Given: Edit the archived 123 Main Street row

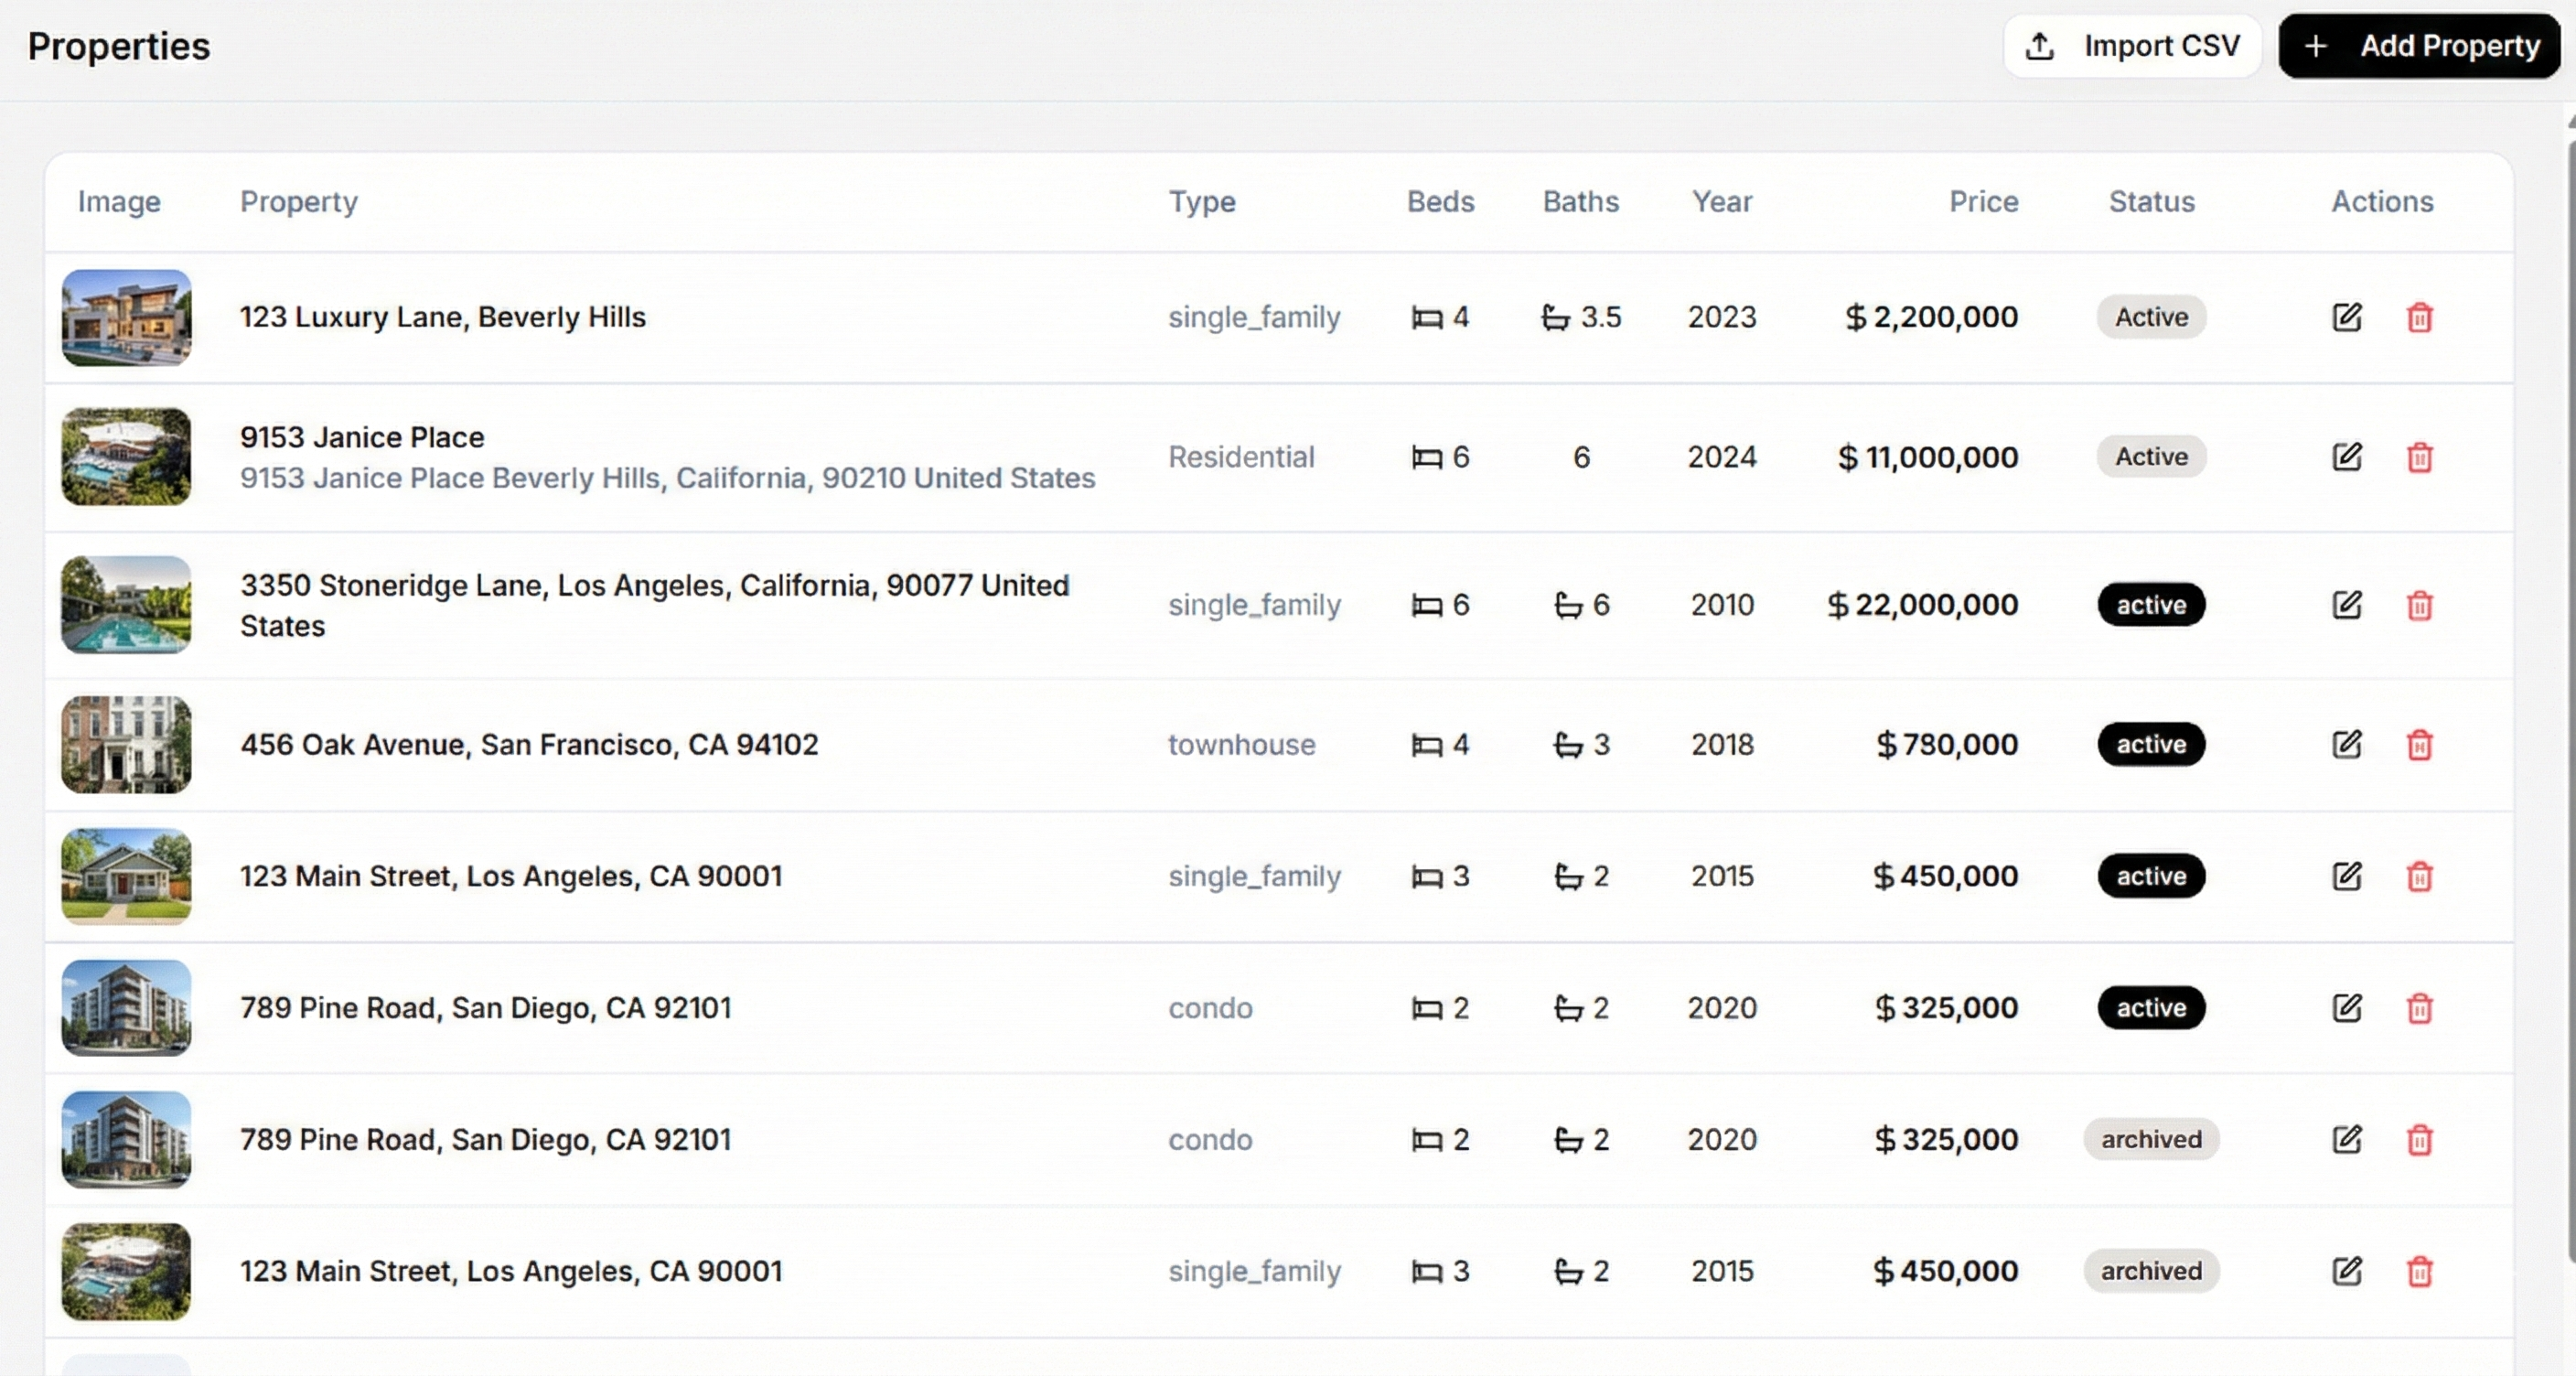Looking at the screenshot, I should [x=2348, y=1271].
